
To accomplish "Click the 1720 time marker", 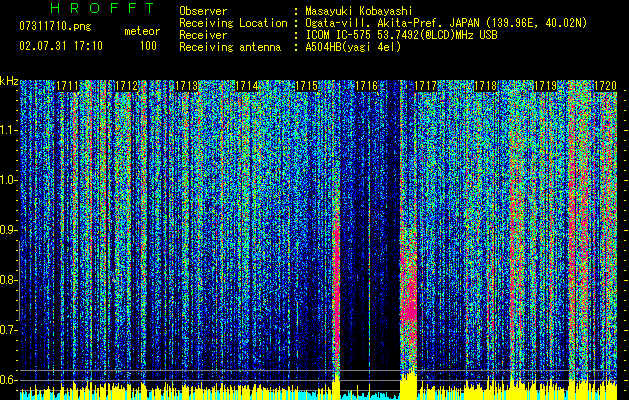I will click(605, 86).
